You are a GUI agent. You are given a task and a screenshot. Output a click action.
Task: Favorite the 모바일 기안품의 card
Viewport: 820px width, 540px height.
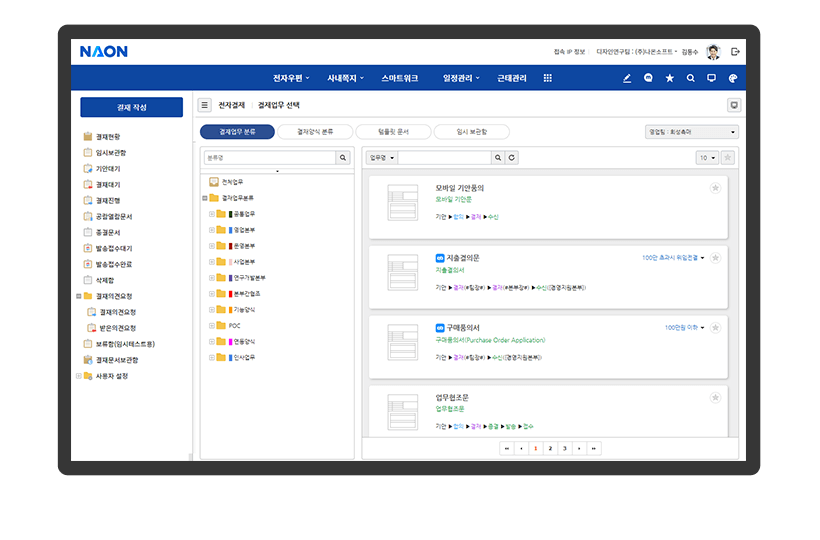[x=715, y=188]
